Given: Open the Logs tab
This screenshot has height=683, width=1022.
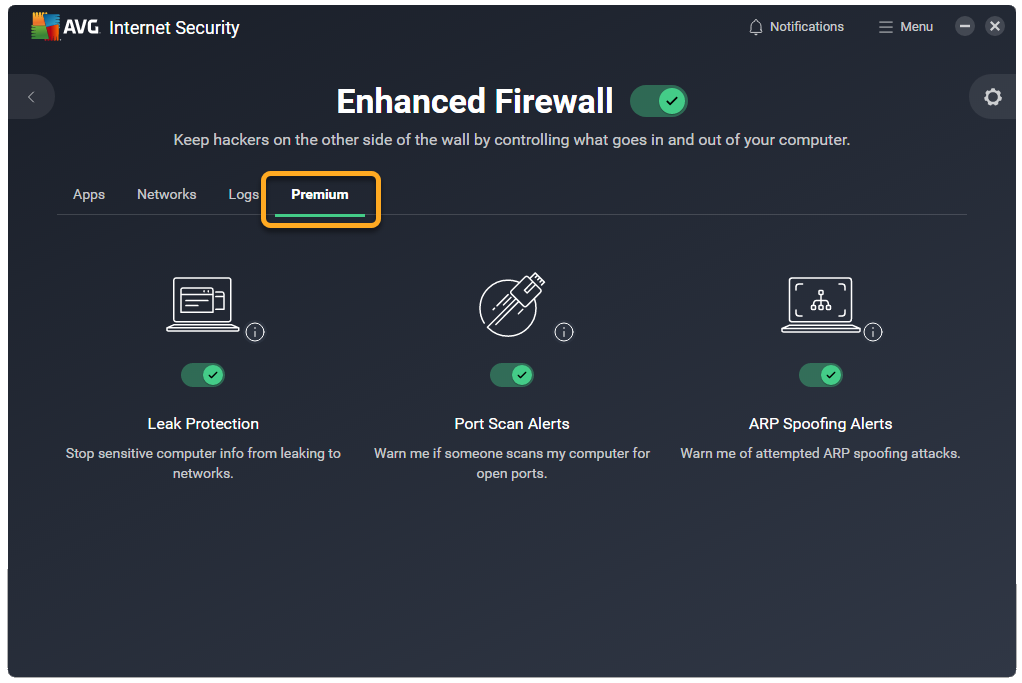Looking at the screenshot, I should (x=243, y=194).
